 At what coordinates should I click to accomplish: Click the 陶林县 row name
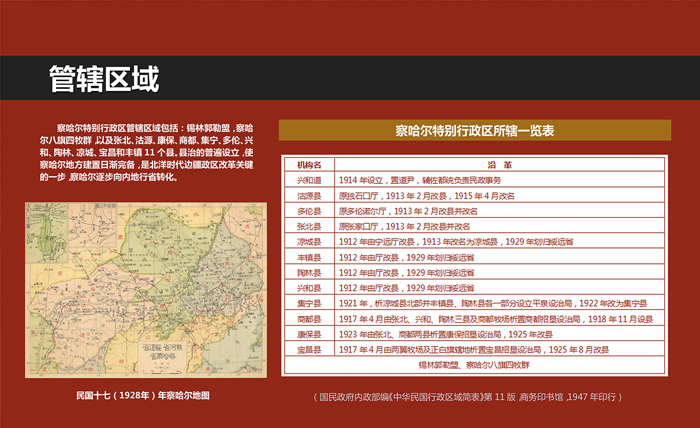(x=309, y=272)
